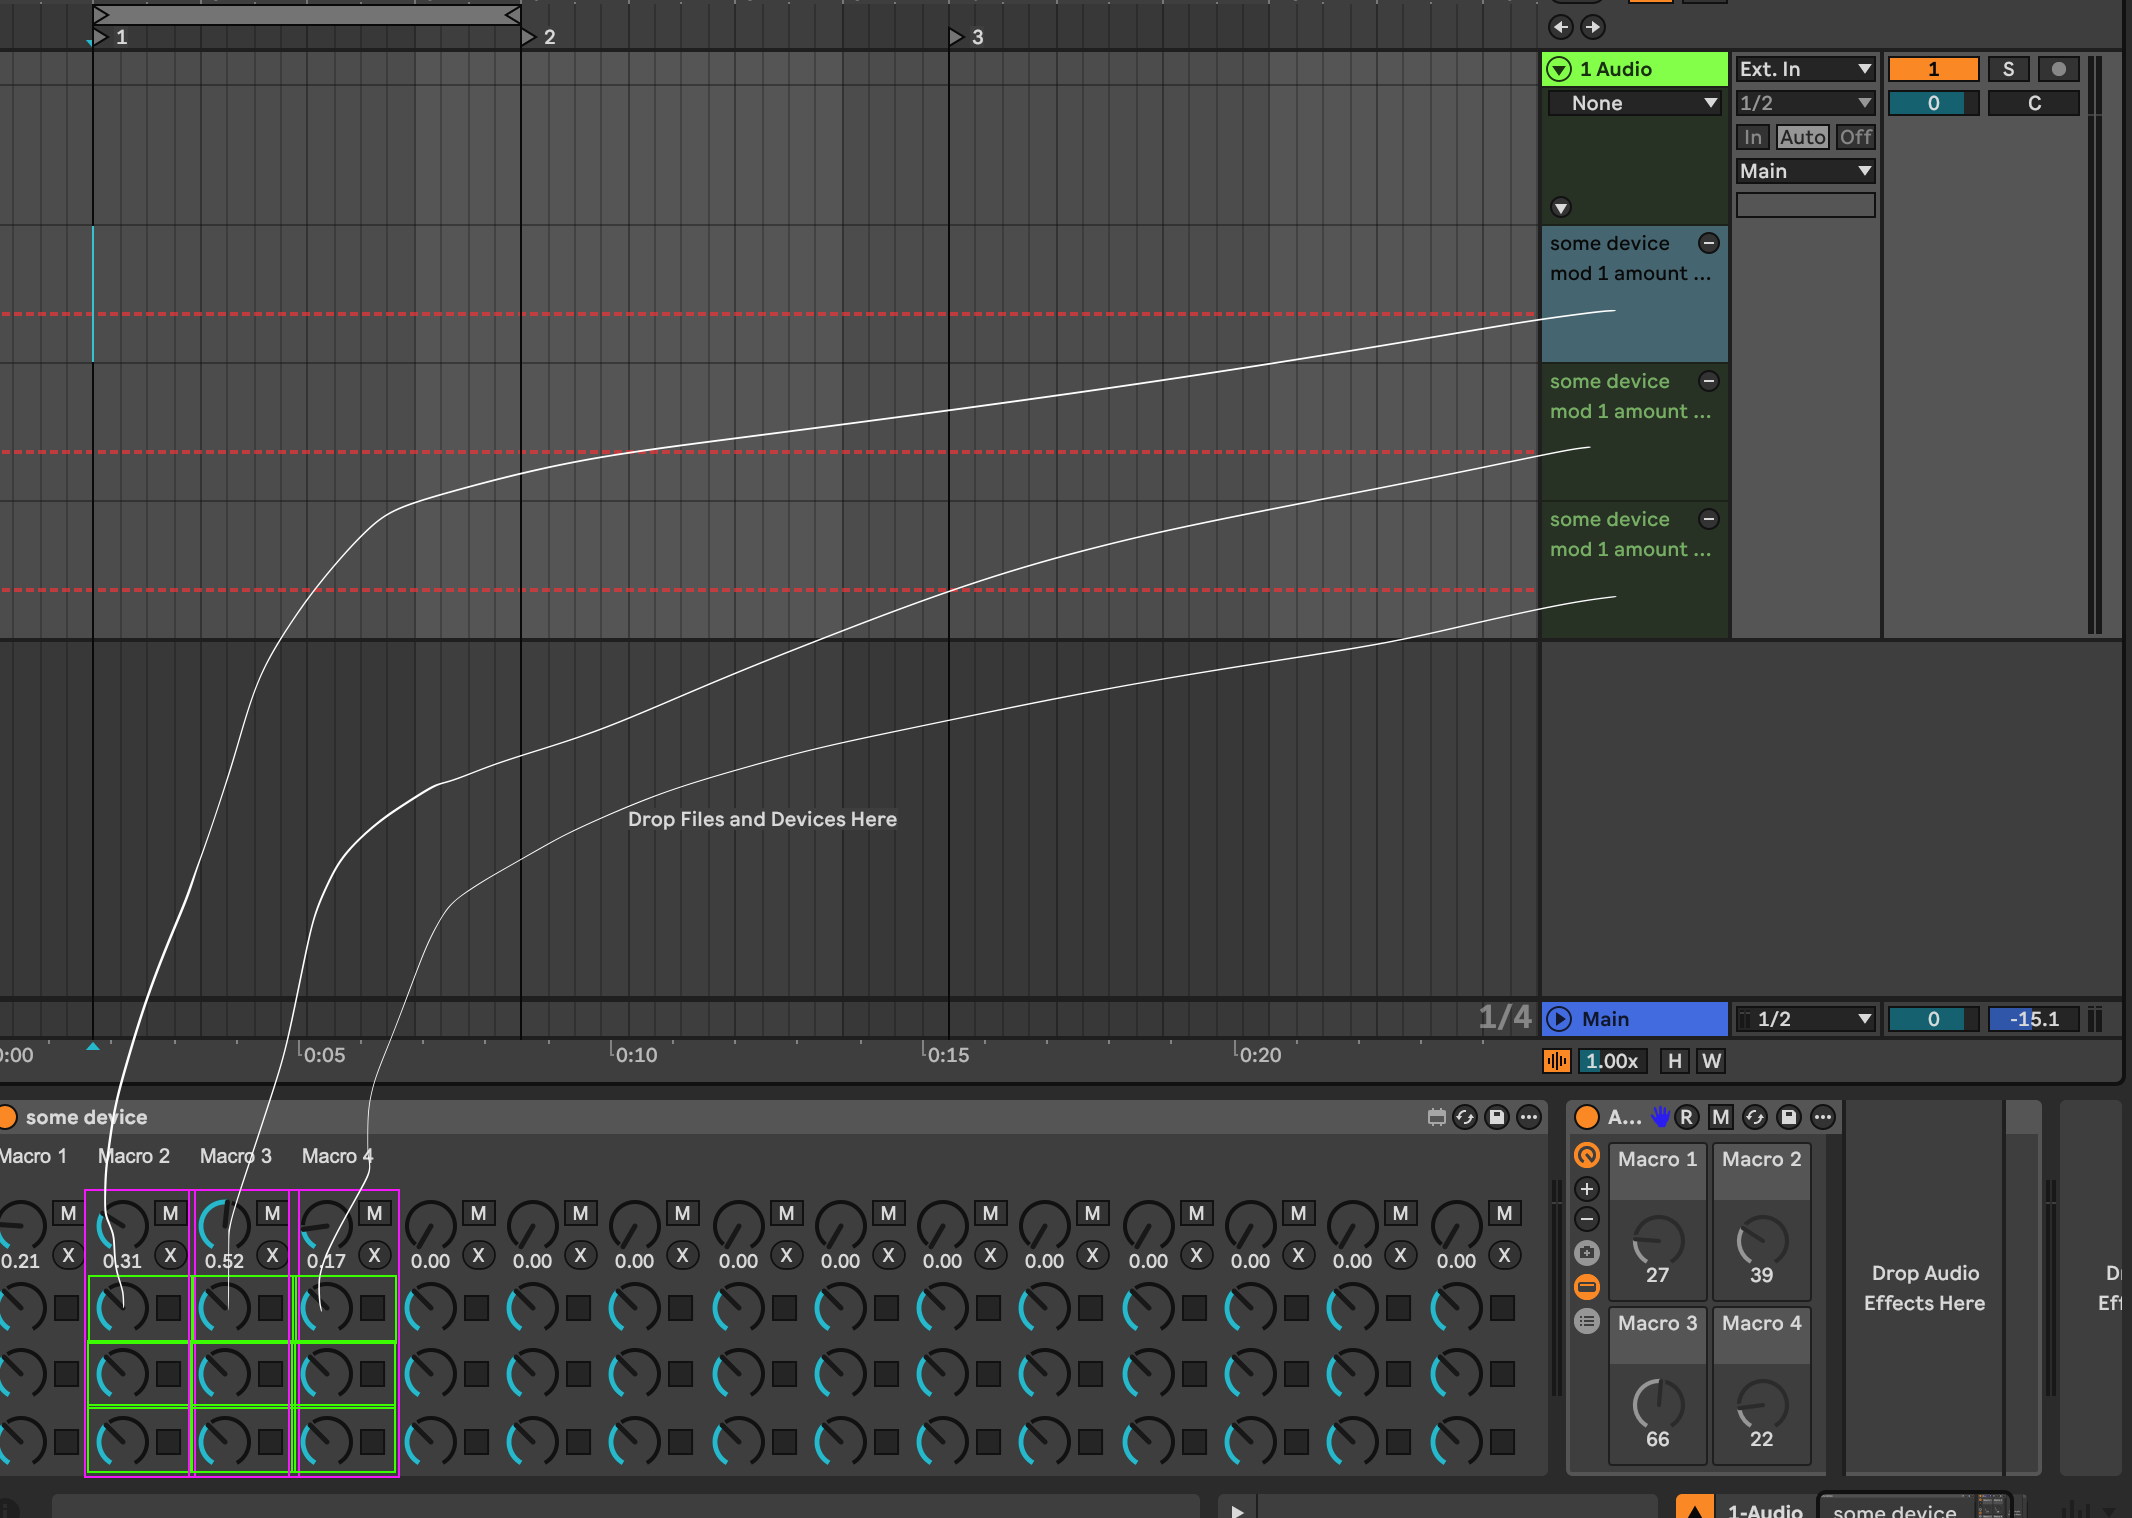This screenshot has height=1518, width=2132.
Task: Open the None automation device chooser
Action: pos(1634,103)
